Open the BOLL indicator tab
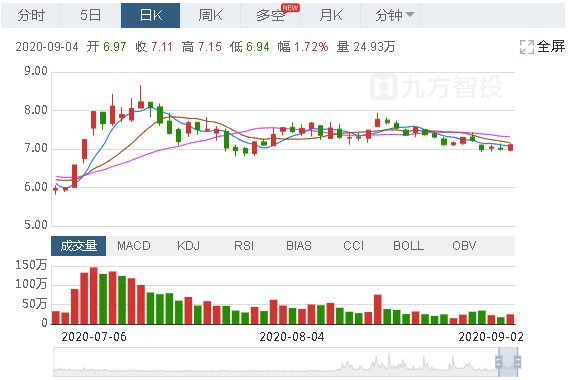Image resolution: width=572 pixels, height=380 pixels. click(x=409, y=246)
